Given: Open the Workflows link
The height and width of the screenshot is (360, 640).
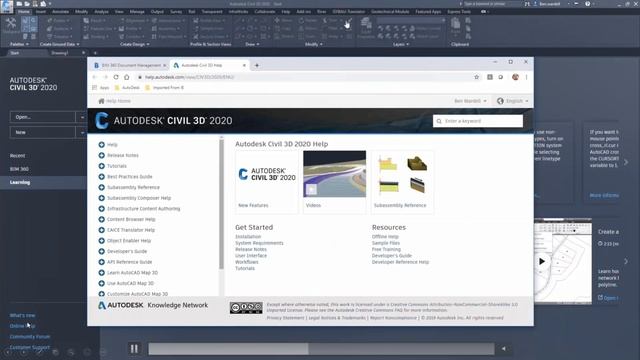Looking at the screenshot, I should (x=247, y=262).
